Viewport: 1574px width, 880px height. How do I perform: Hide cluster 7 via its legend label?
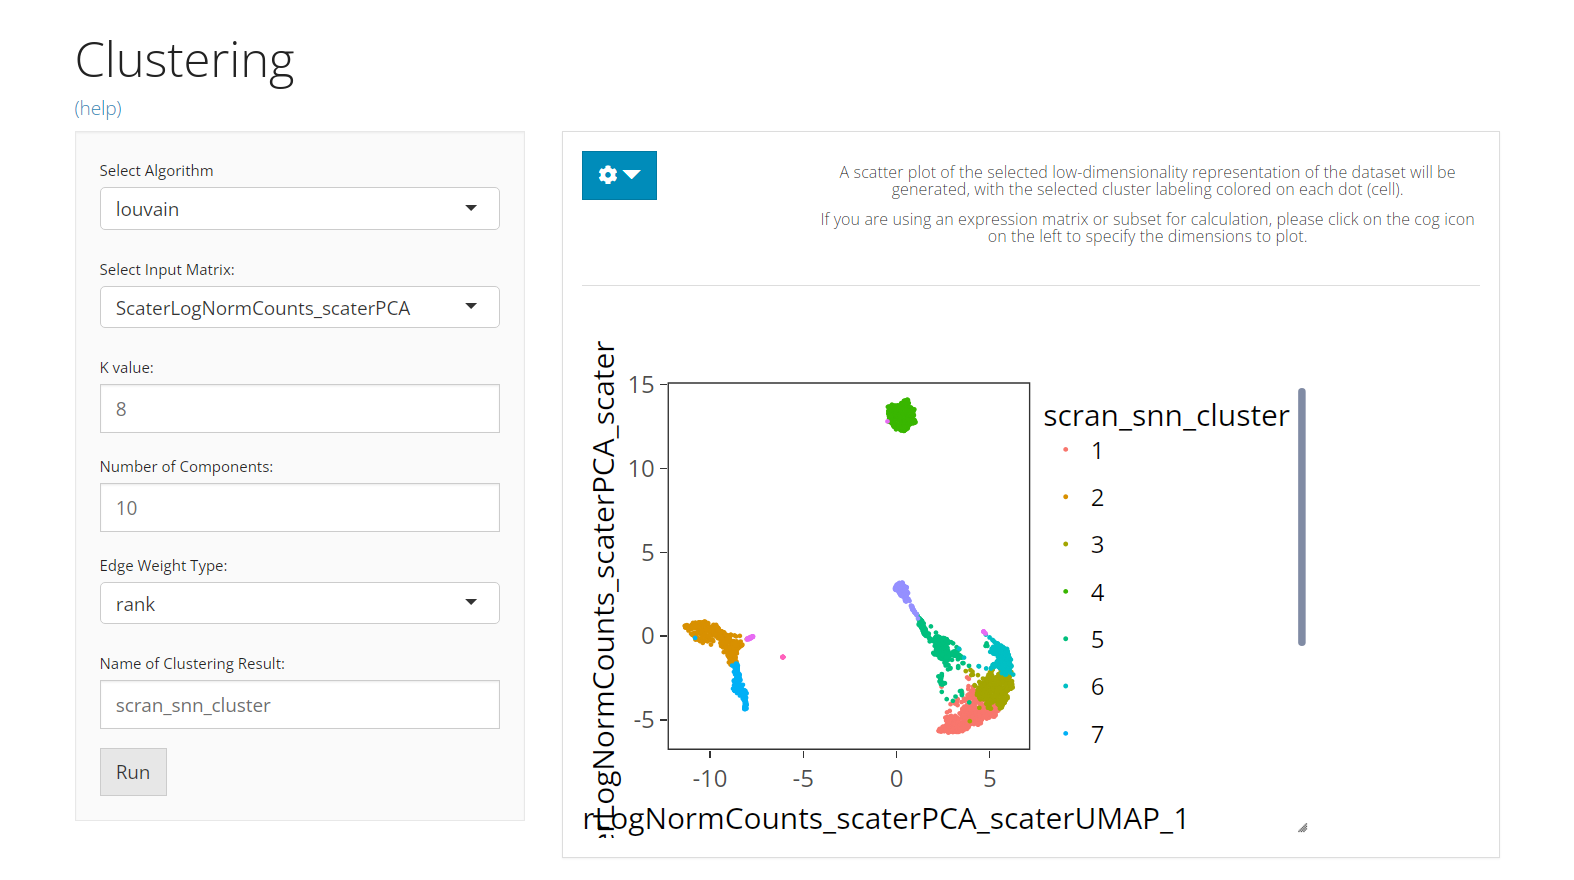click(1097, 735)
